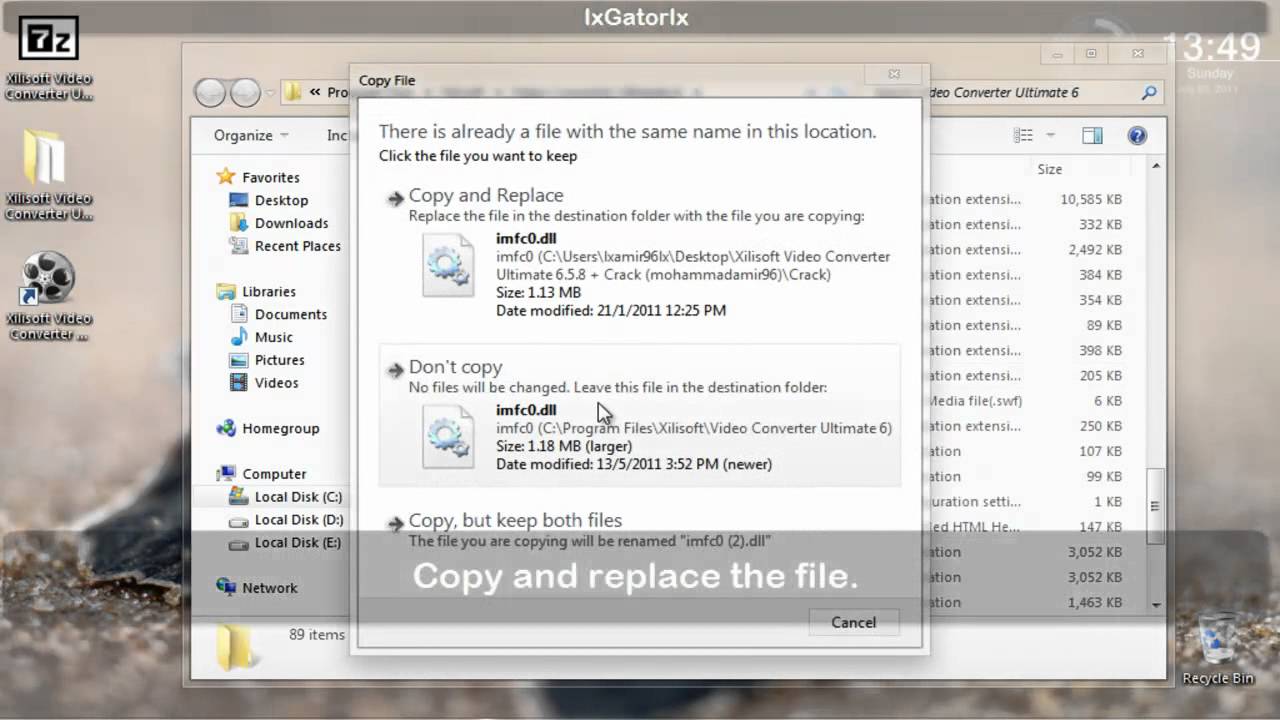The height and width of the screenshot is (720, 1280).
Task: Toggle the preview pane button
Action: click(x=1092, y=135)
